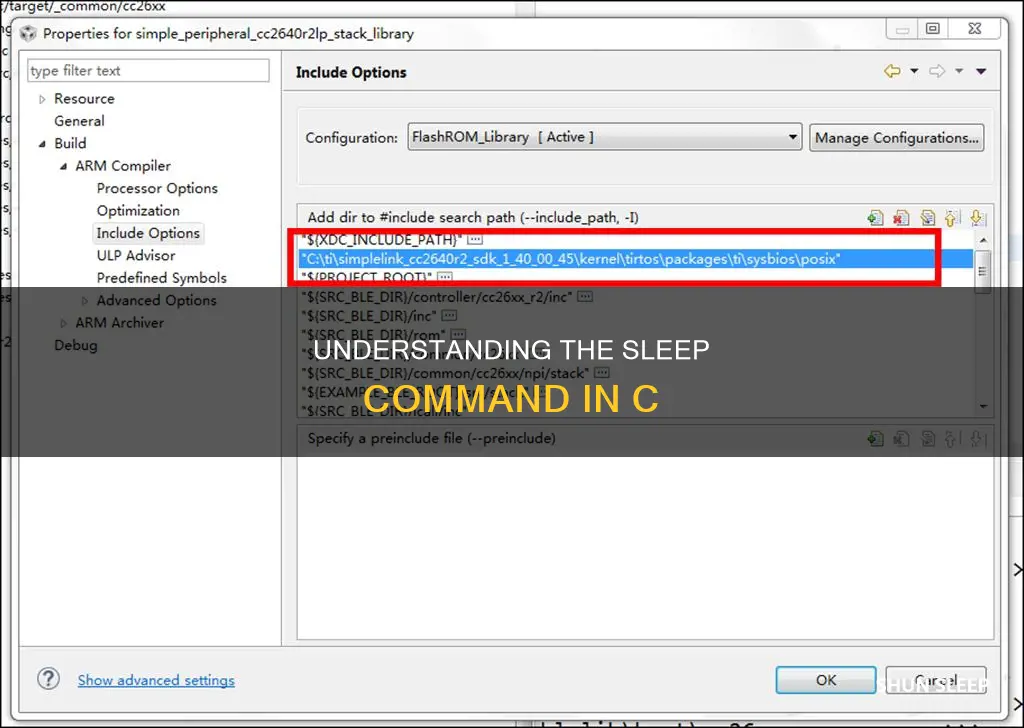Image resolution: width=1024 pixels, height=728 pixels.
Task: Open the Configuration FlashROM_Library dropdown
Action: [x=605, y=137]
